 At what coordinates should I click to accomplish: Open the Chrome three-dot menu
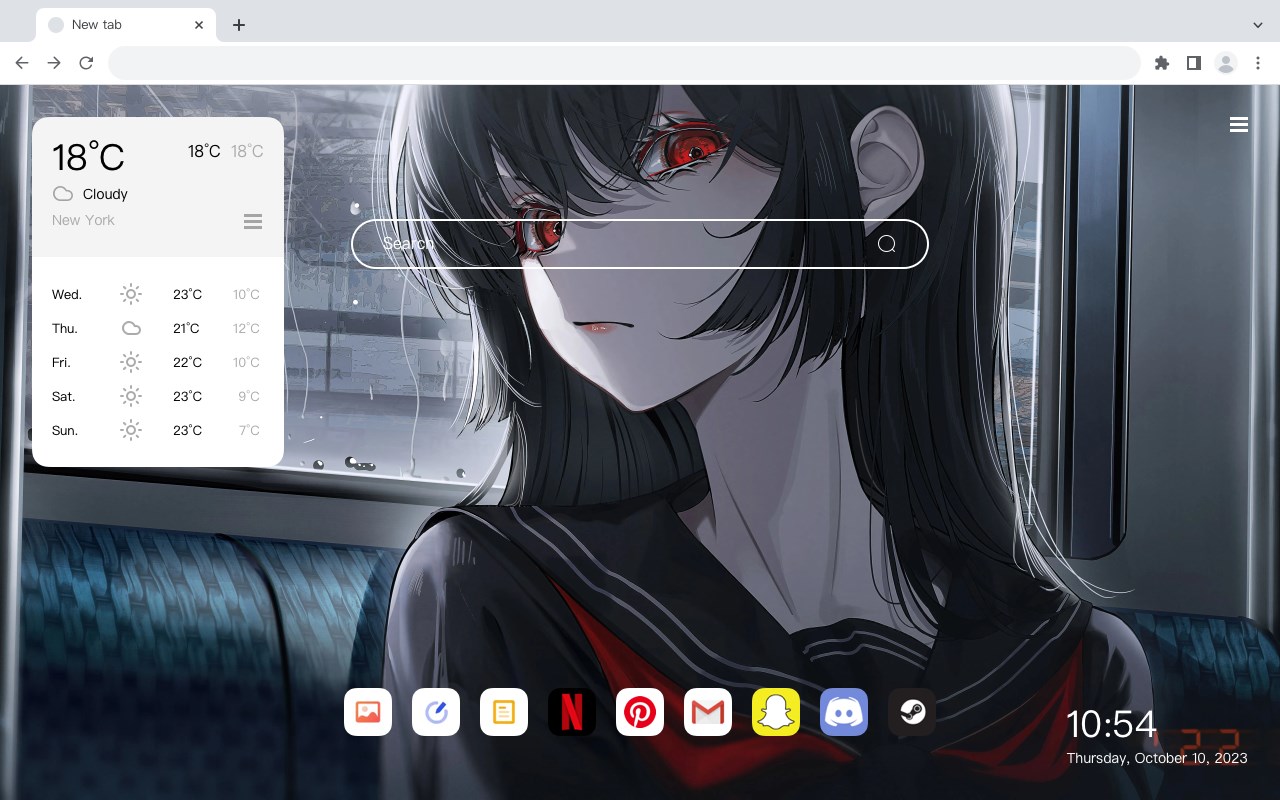pos(1258,63)
